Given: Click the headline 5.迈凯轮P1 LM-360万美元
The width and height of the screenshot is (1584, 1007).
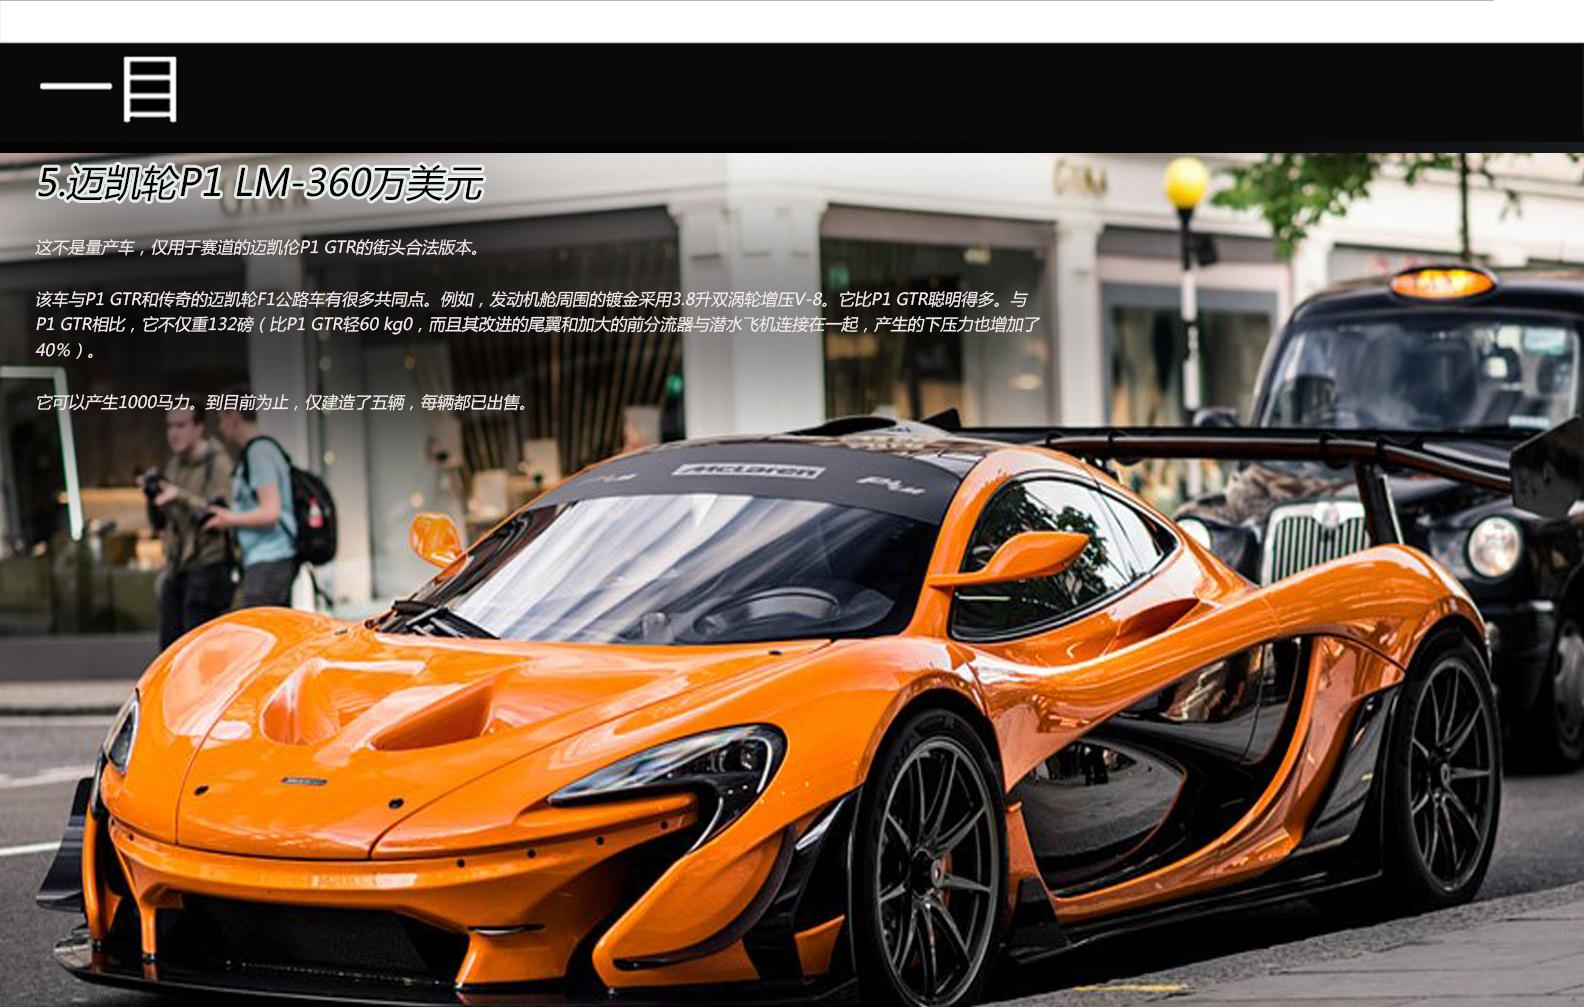Looking at the screenshot, I should (260, 183).
